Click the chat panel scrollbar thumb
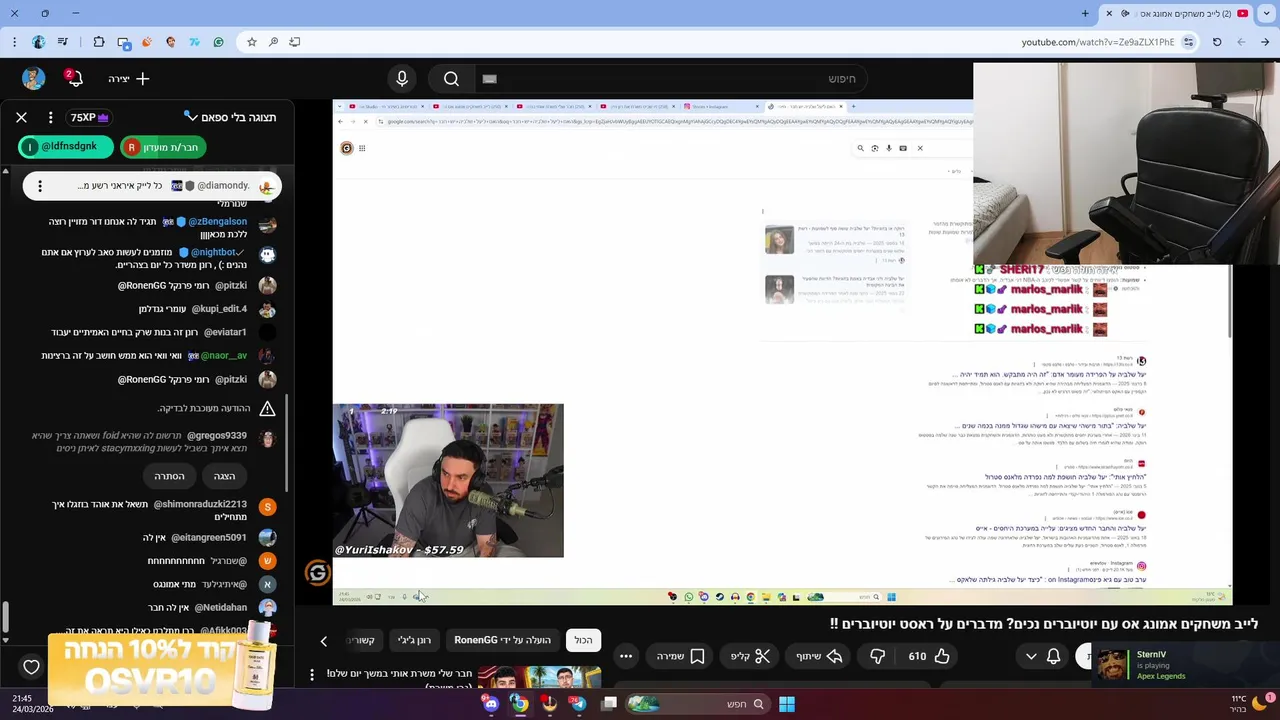Viewport: 1280px width, 720px height. click(x=6, y=617)
